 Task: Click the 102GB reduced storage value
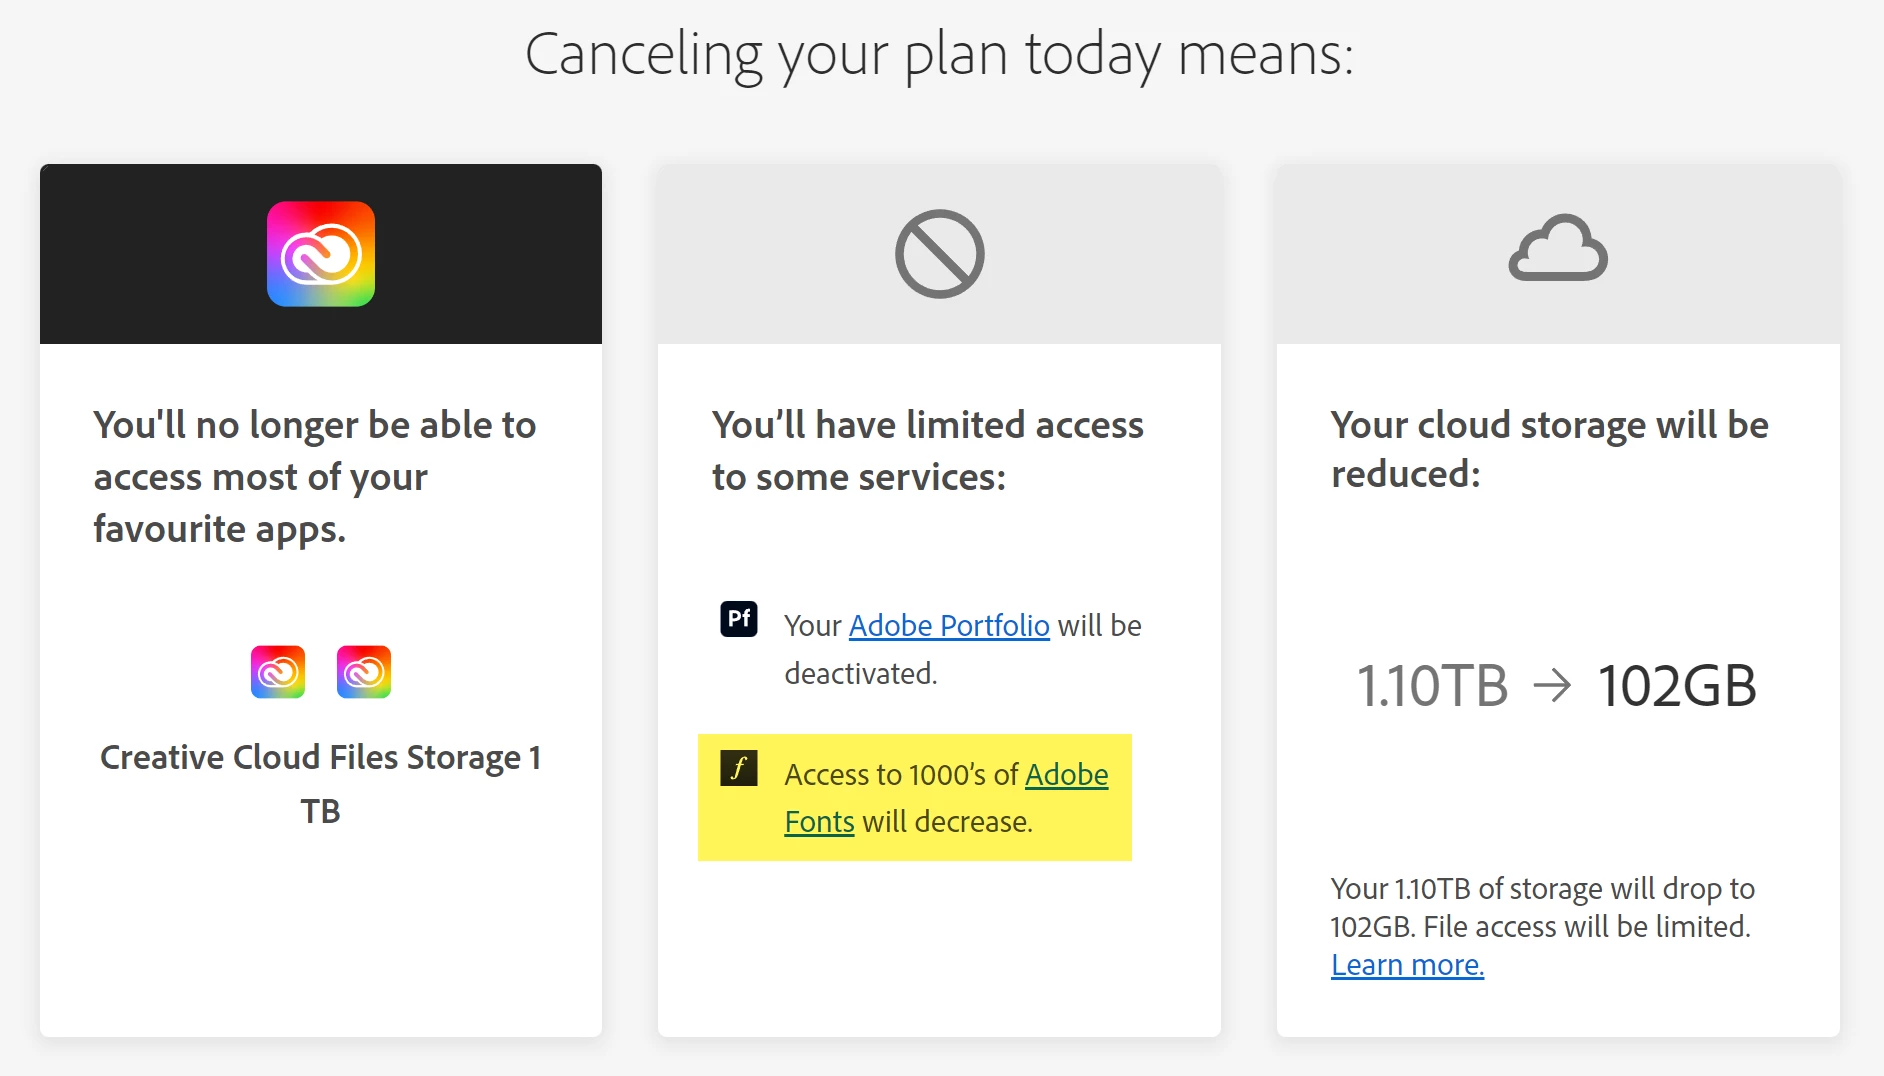coord(1677,686)
